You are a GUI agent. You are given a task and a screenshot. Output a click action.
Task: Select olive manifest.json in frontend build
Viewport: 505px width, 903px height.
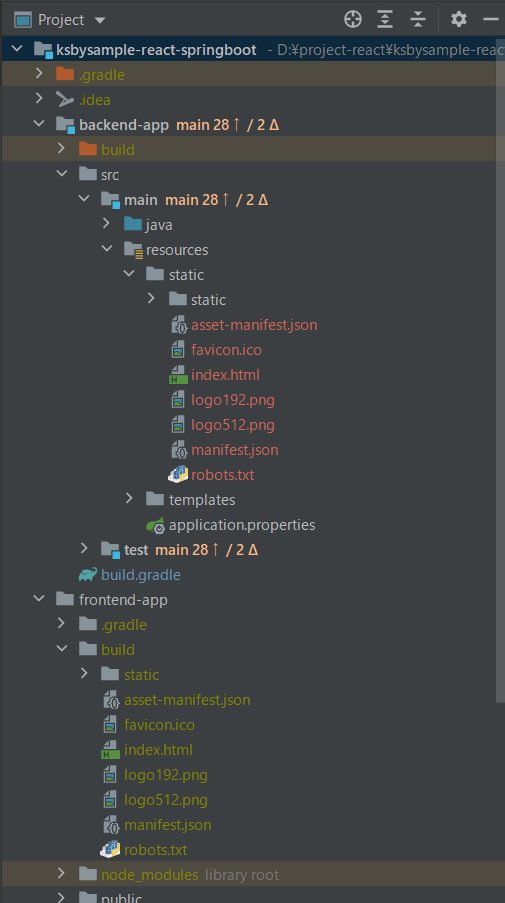click(x=168, y=825)
